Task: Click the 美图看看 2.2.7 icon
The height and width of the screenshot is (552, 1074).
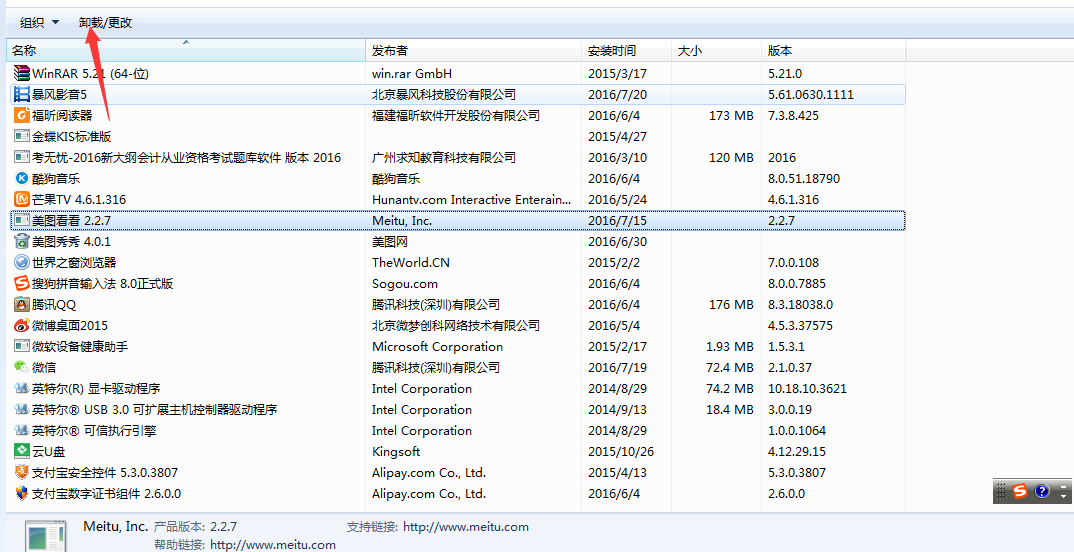Action: (22, 221)
